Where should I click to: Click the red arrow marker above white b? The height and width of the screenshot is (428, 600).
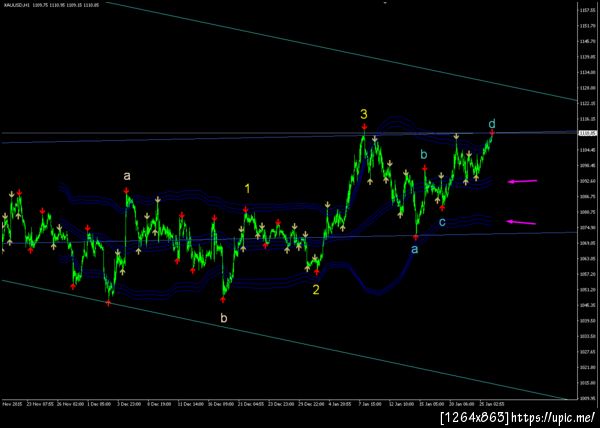223,300
